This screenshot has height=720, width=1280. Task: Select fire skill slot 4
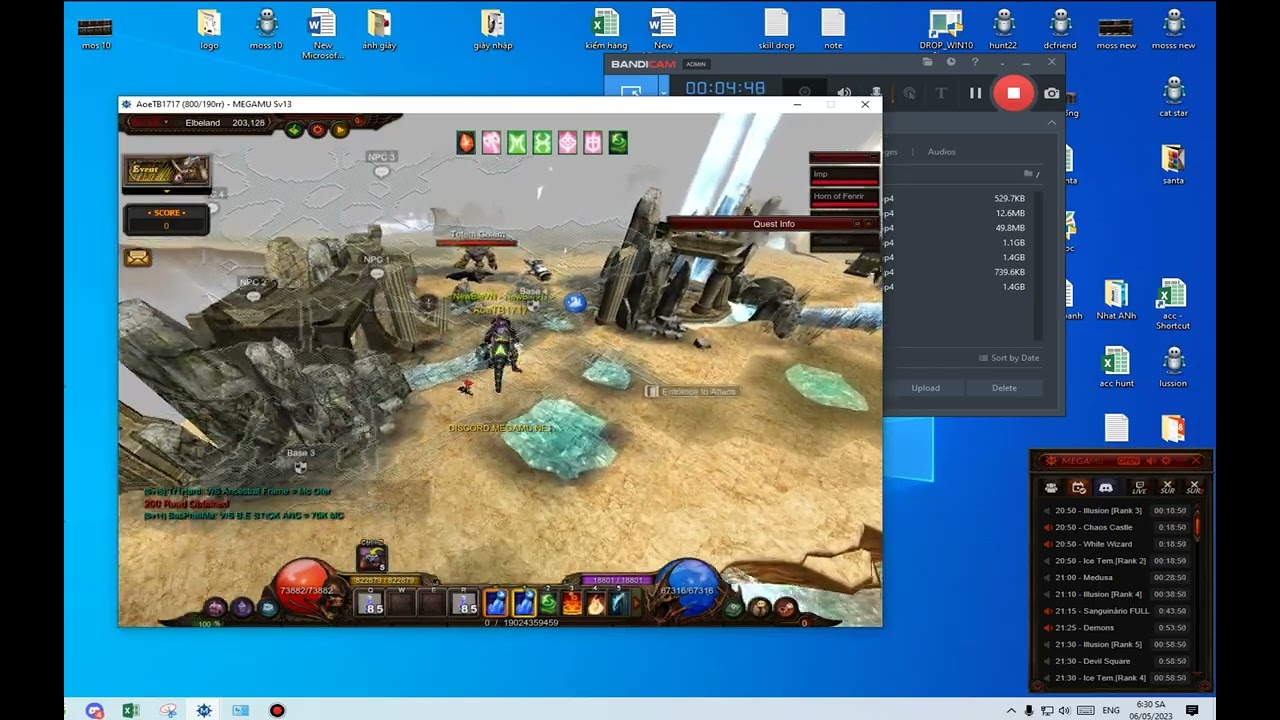pyautogui.click(x=596, y=603)
